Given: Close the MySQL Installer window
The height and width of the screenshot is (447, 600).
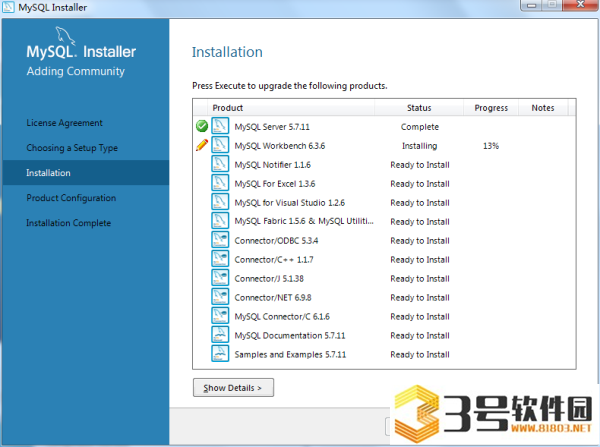Looking at the screenshot, I should click(x=581, y=5).
